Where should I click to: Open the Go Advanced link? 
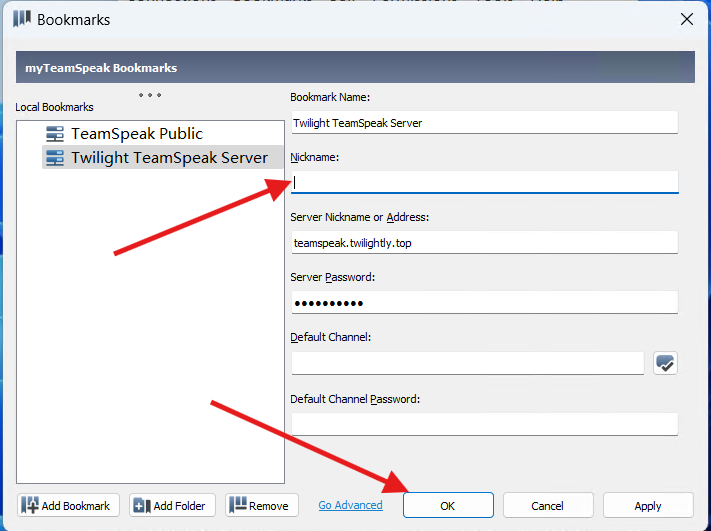(351, 505)
